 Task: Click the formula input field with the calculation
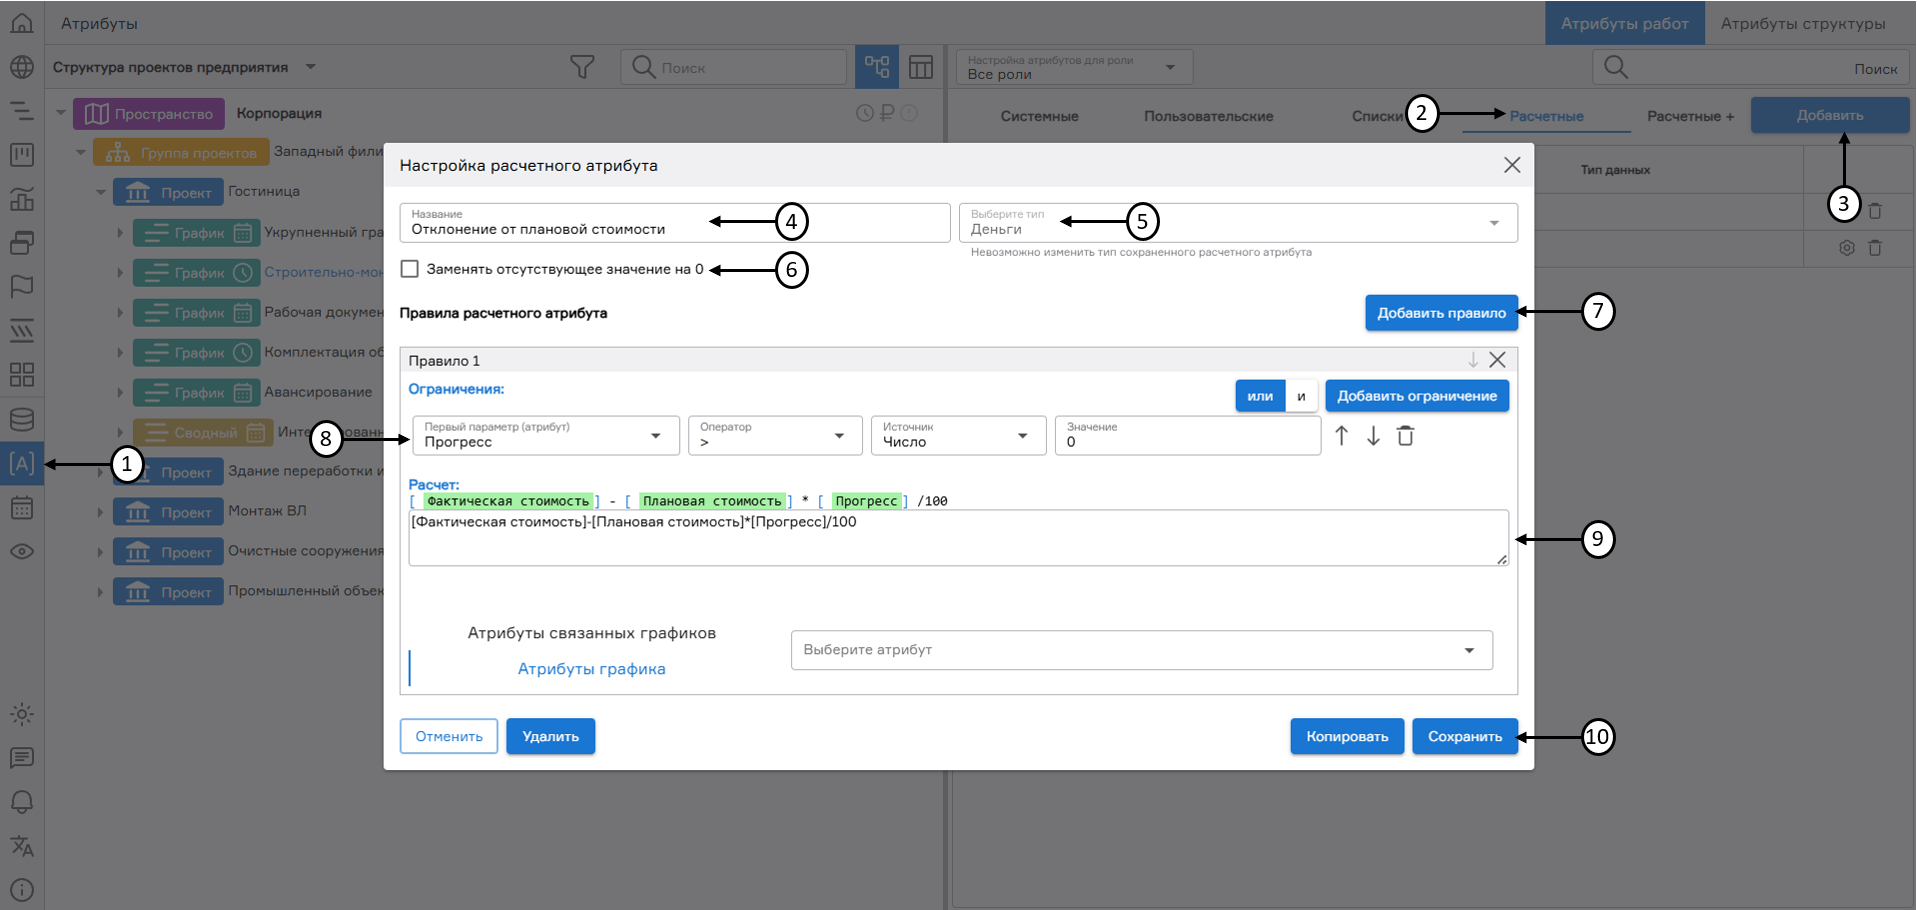pyautogui.click(x=958, y=537)
